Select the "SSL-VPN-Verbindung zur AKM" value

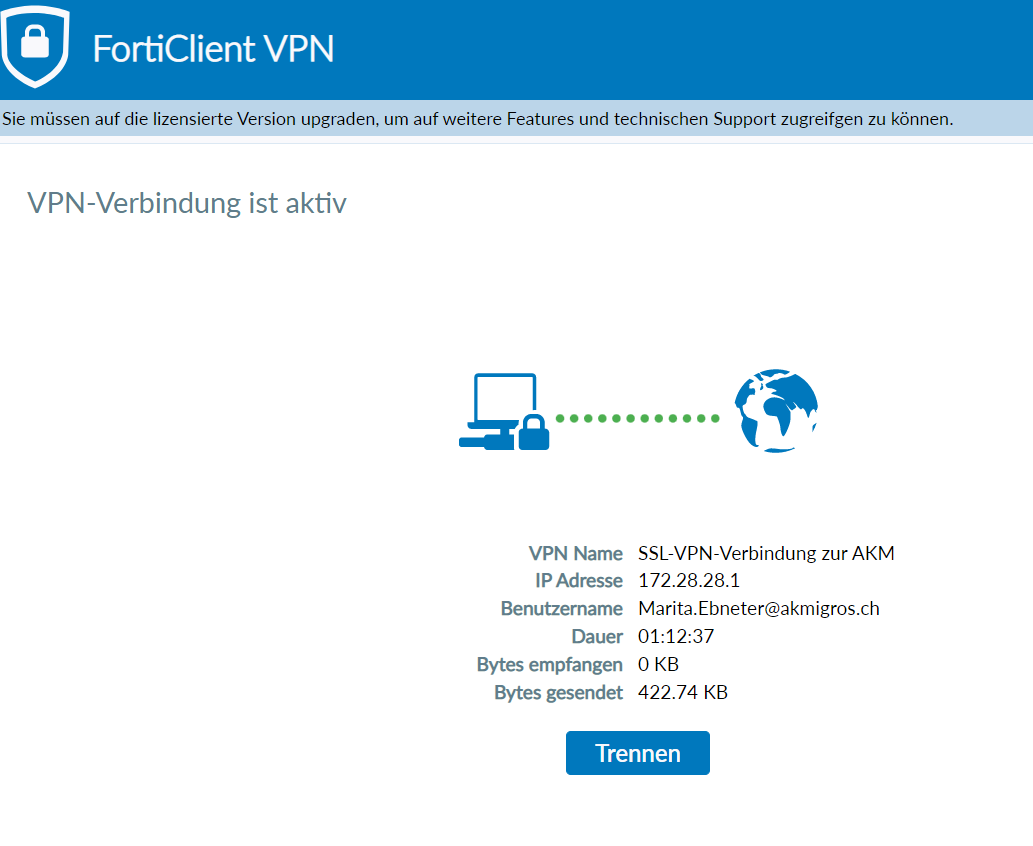click(x=766, y=553)
